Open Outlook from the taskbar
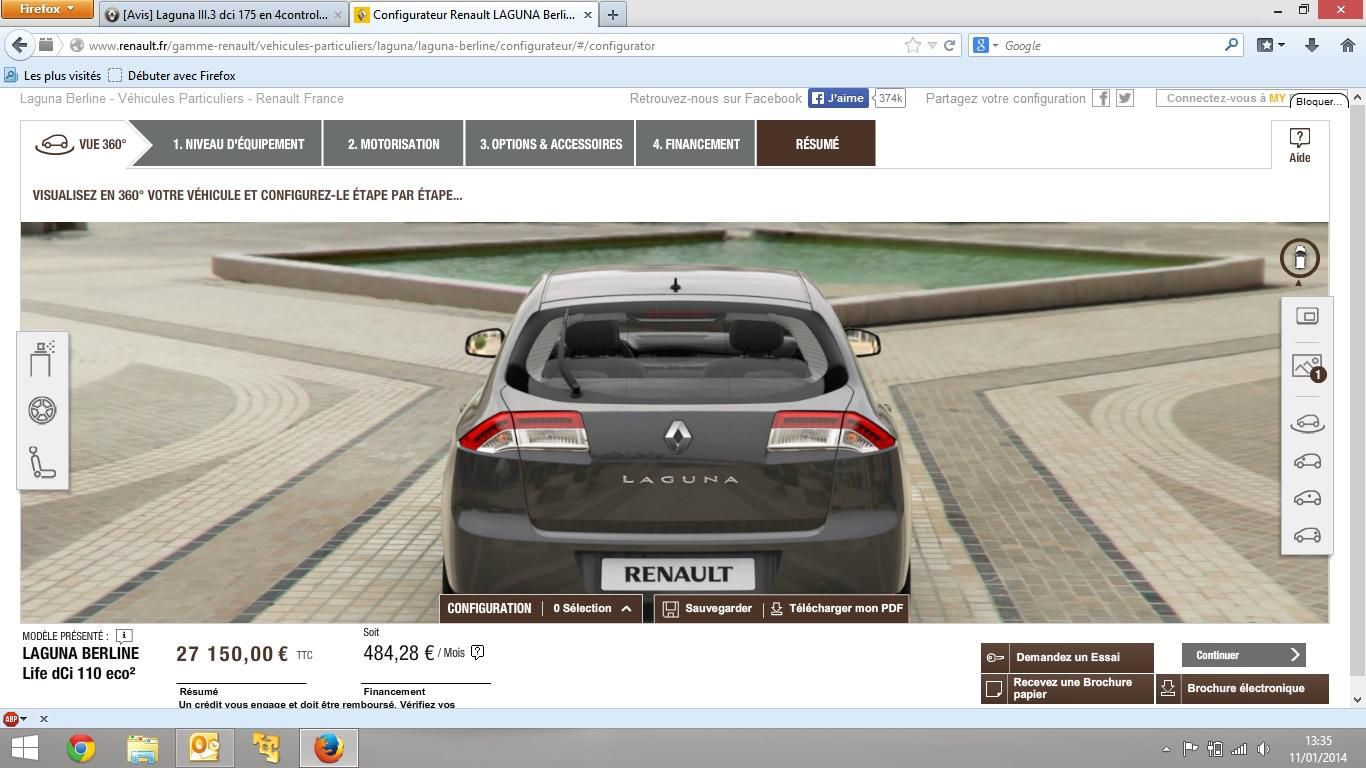The width and height of the screenshot is (1366, 768). pyautogui.click(x=204, y=748)
